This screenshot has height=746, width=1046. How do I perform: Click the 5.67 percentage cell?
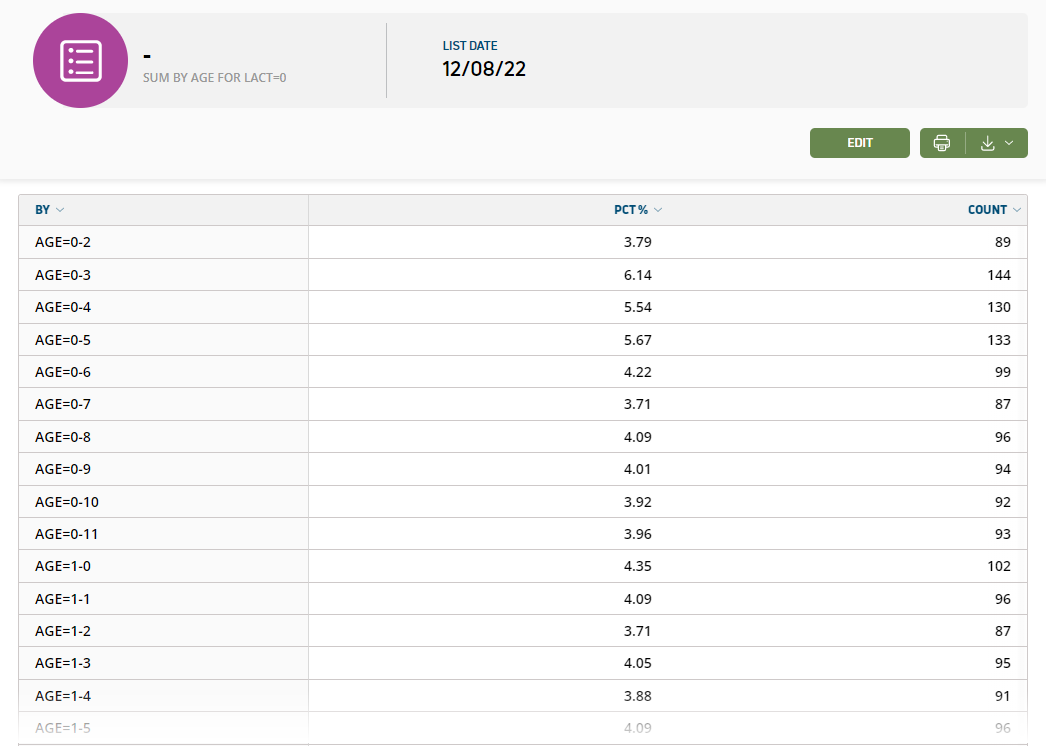(x=637, y=340)
